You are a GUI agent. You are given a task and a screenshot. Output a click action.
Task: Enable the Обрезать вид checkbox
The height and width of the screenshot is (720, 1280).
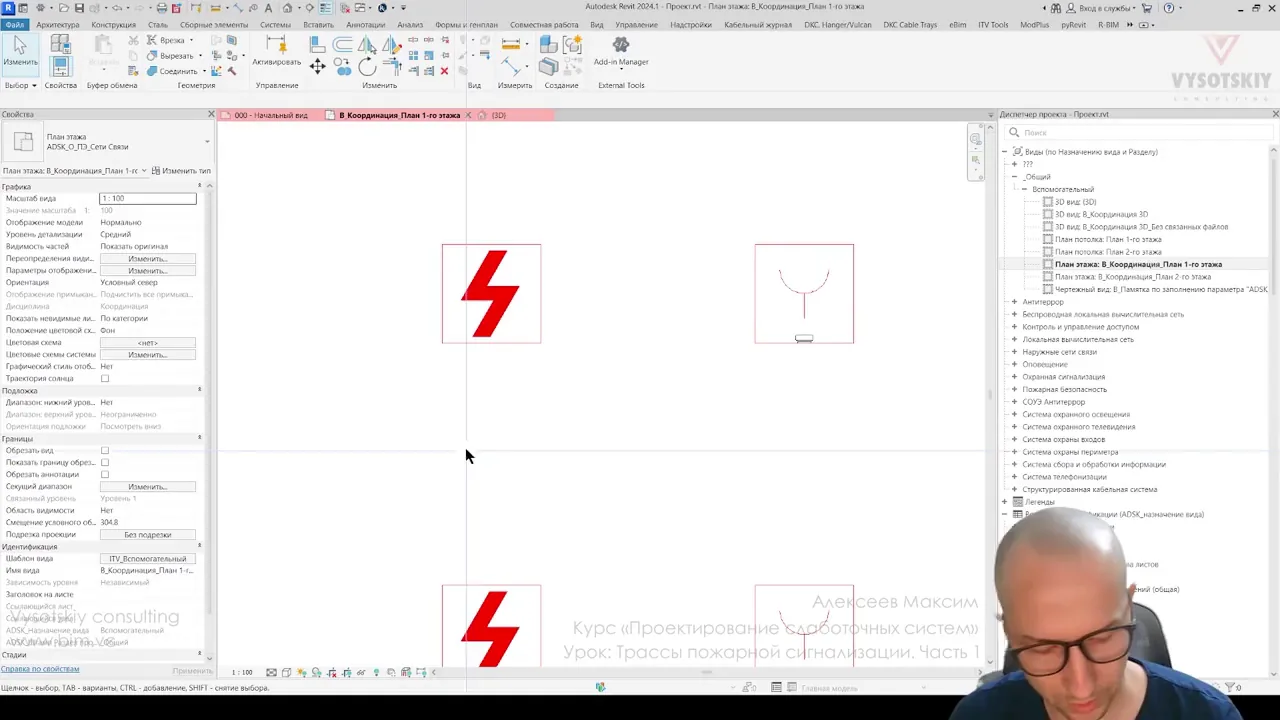[x=105, y=451]
